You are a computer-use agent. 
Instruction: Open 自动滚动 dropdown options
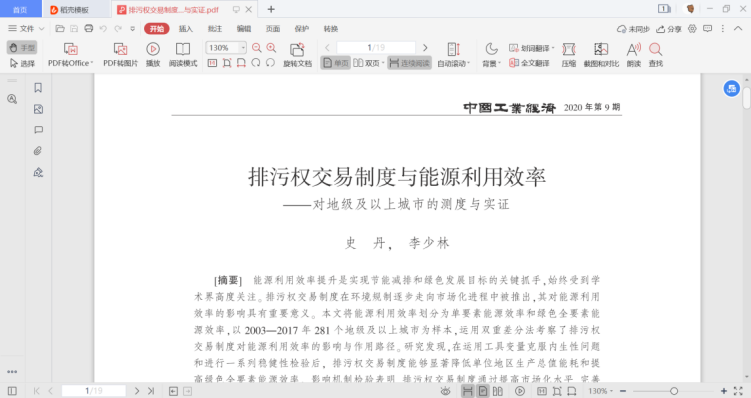(x=468, y=63)
